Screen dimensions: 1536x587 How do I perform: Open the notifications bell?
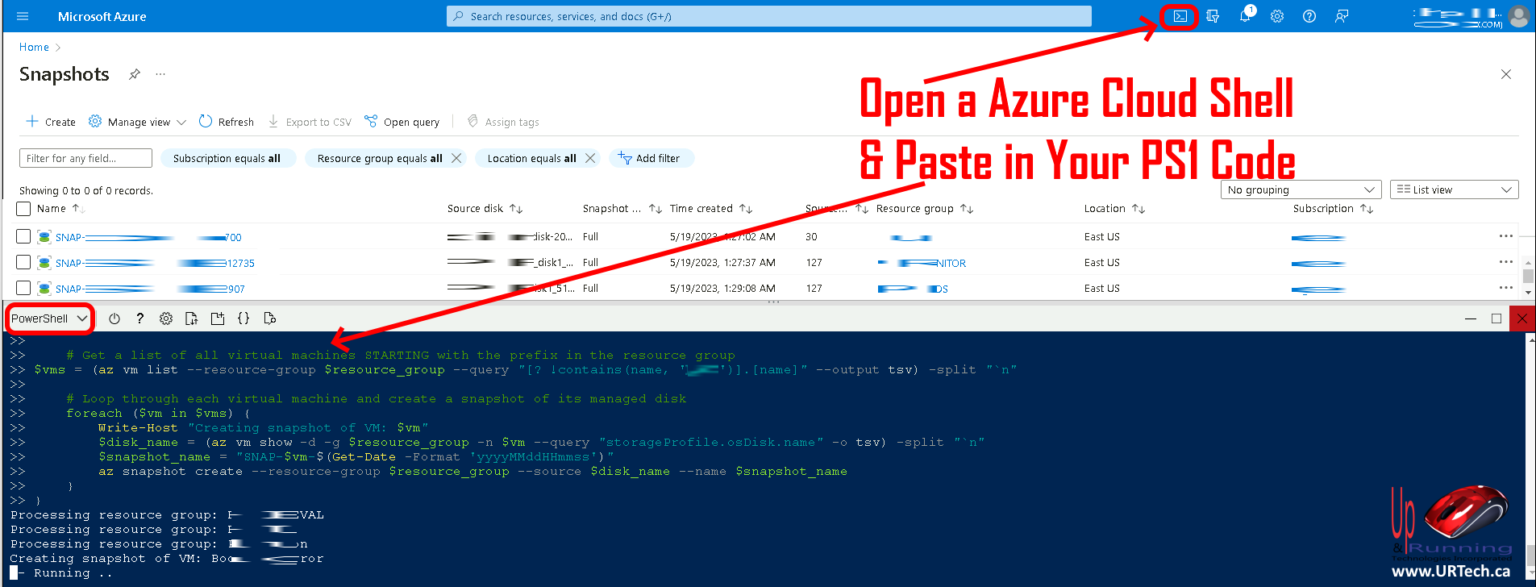pos(1245,16)
